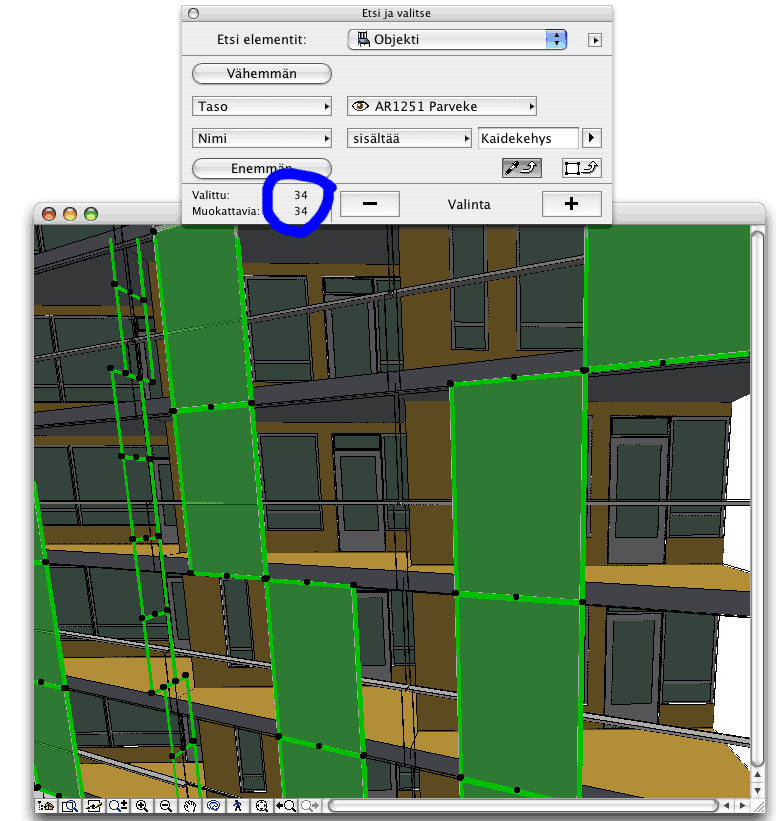776x821 pixels.
Task: Click the Etsi elementit label
Action: [x=262, y=40]
